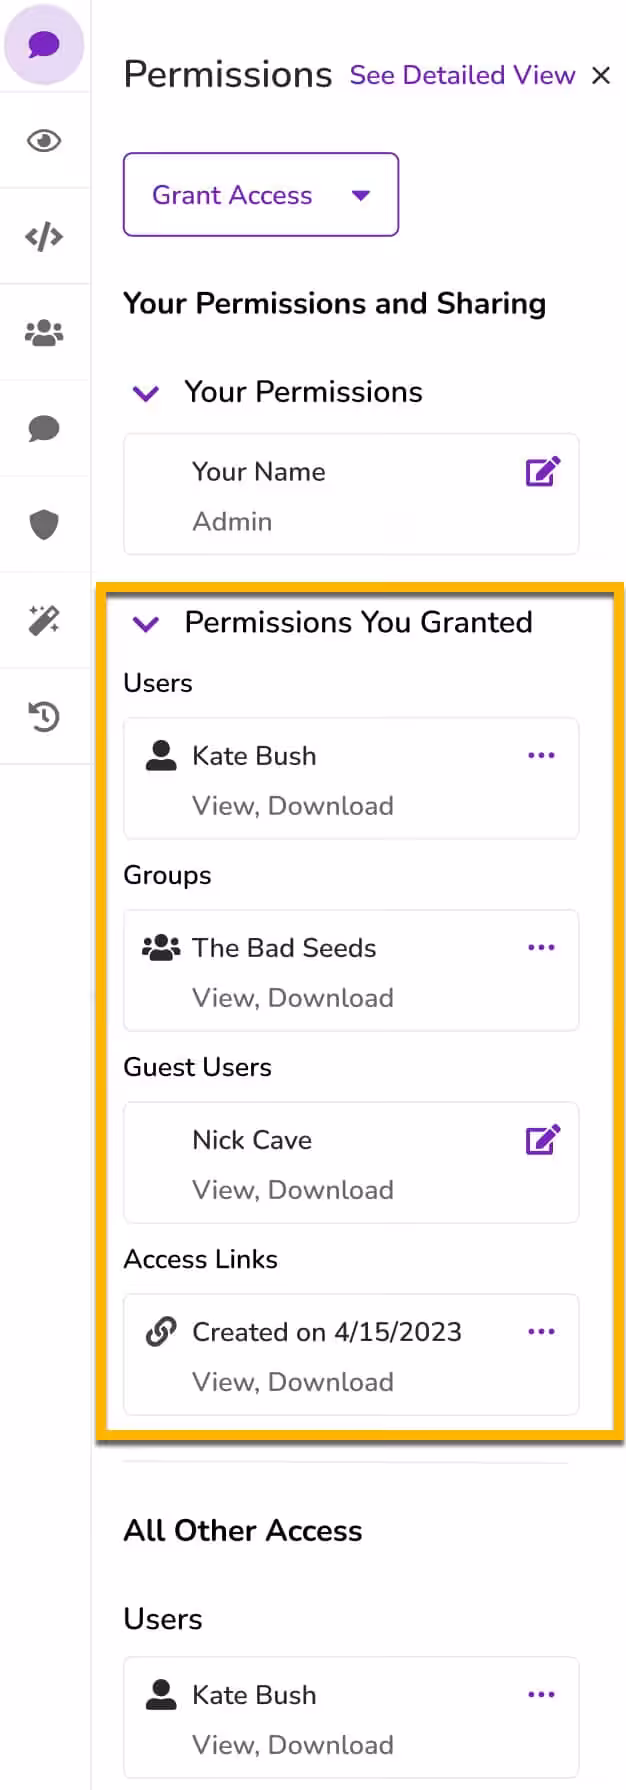Click The Bad Seeds group icon

click(161, 947)
